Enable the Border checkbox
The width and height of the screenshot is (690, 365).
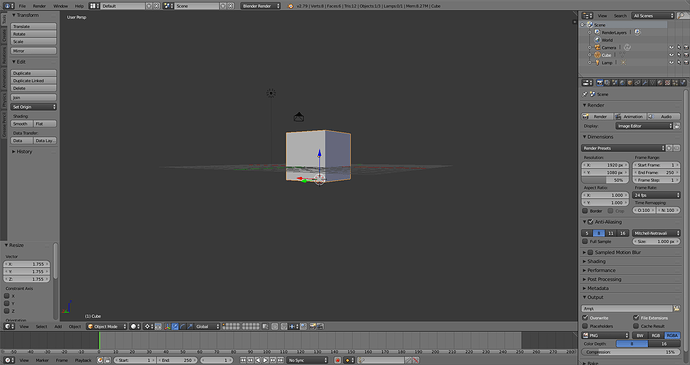point(585,210)
